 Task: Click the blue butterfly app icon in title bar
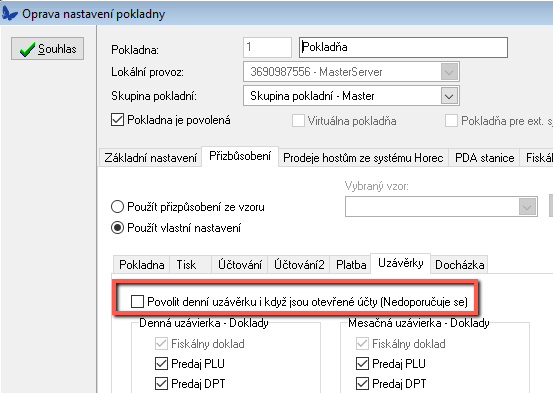10,14
